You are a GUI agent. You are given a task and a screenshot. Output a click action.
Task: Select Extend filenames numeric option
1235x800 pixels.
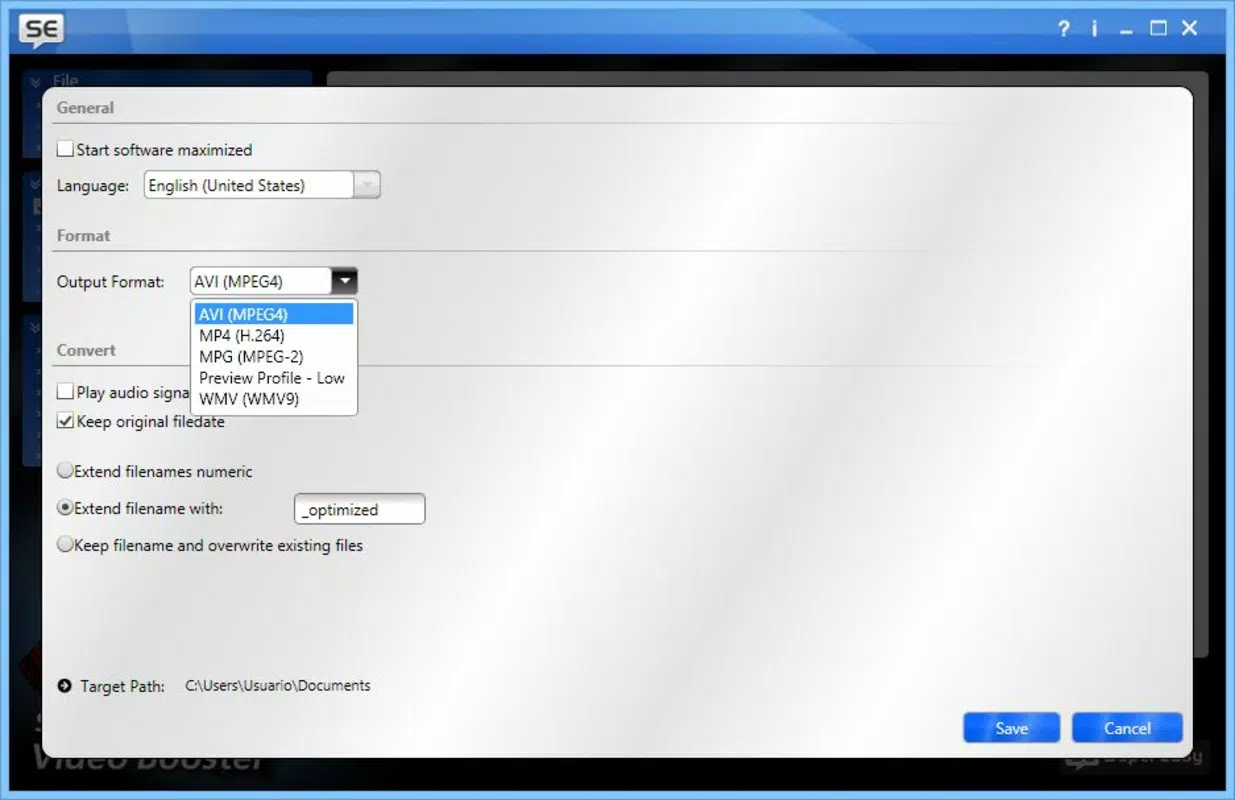(65, 471)
